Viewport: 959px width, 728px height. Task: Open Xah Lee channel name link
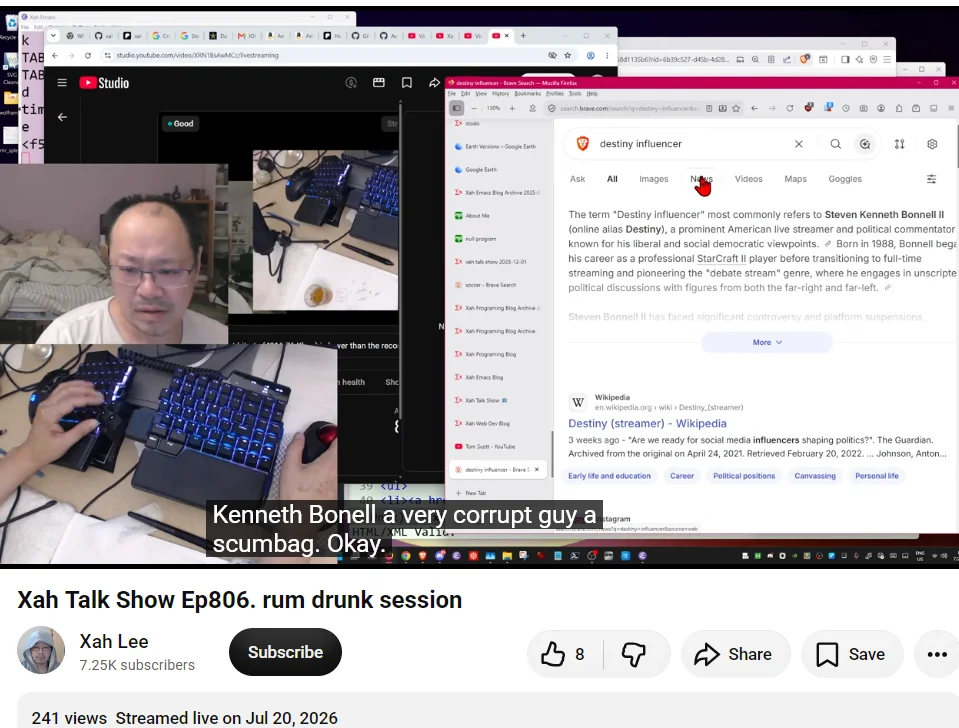[114, 641]
